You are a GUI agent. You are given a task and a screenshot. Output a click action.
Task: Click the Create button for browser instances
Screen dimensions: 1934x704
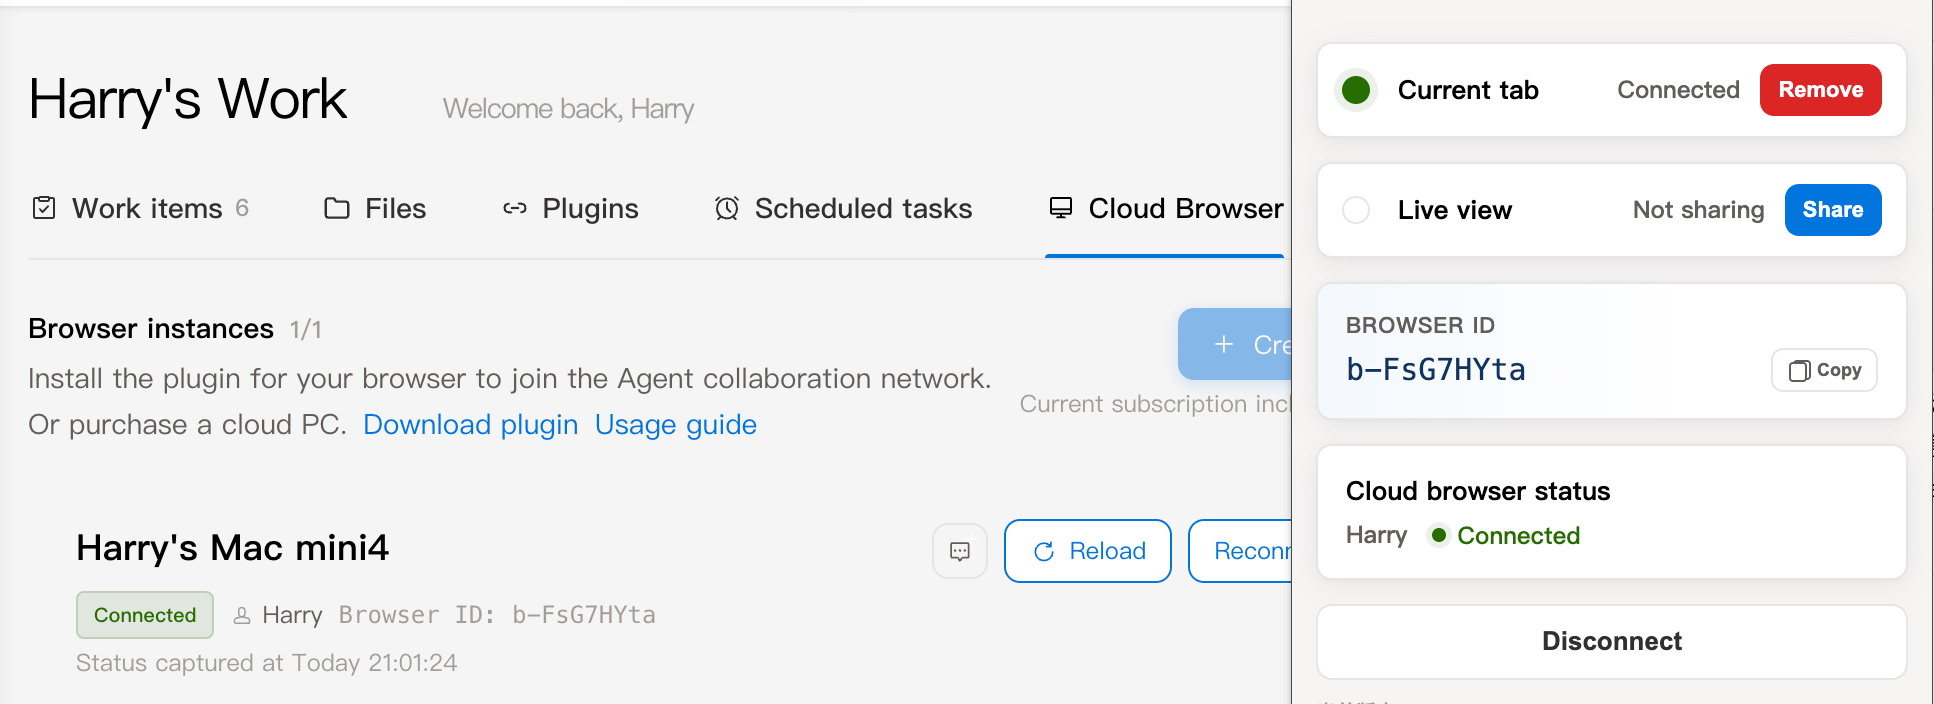1235,344
